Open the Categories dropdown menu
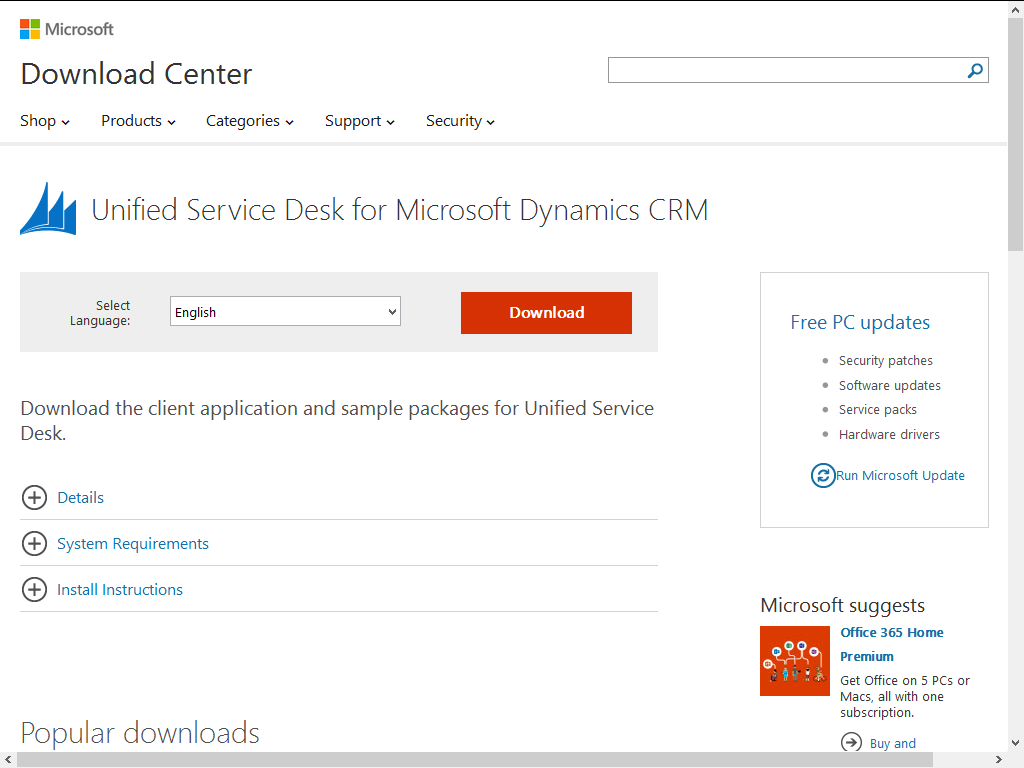This screenshot has width=1024, height=768. click(x=250, y=121)
